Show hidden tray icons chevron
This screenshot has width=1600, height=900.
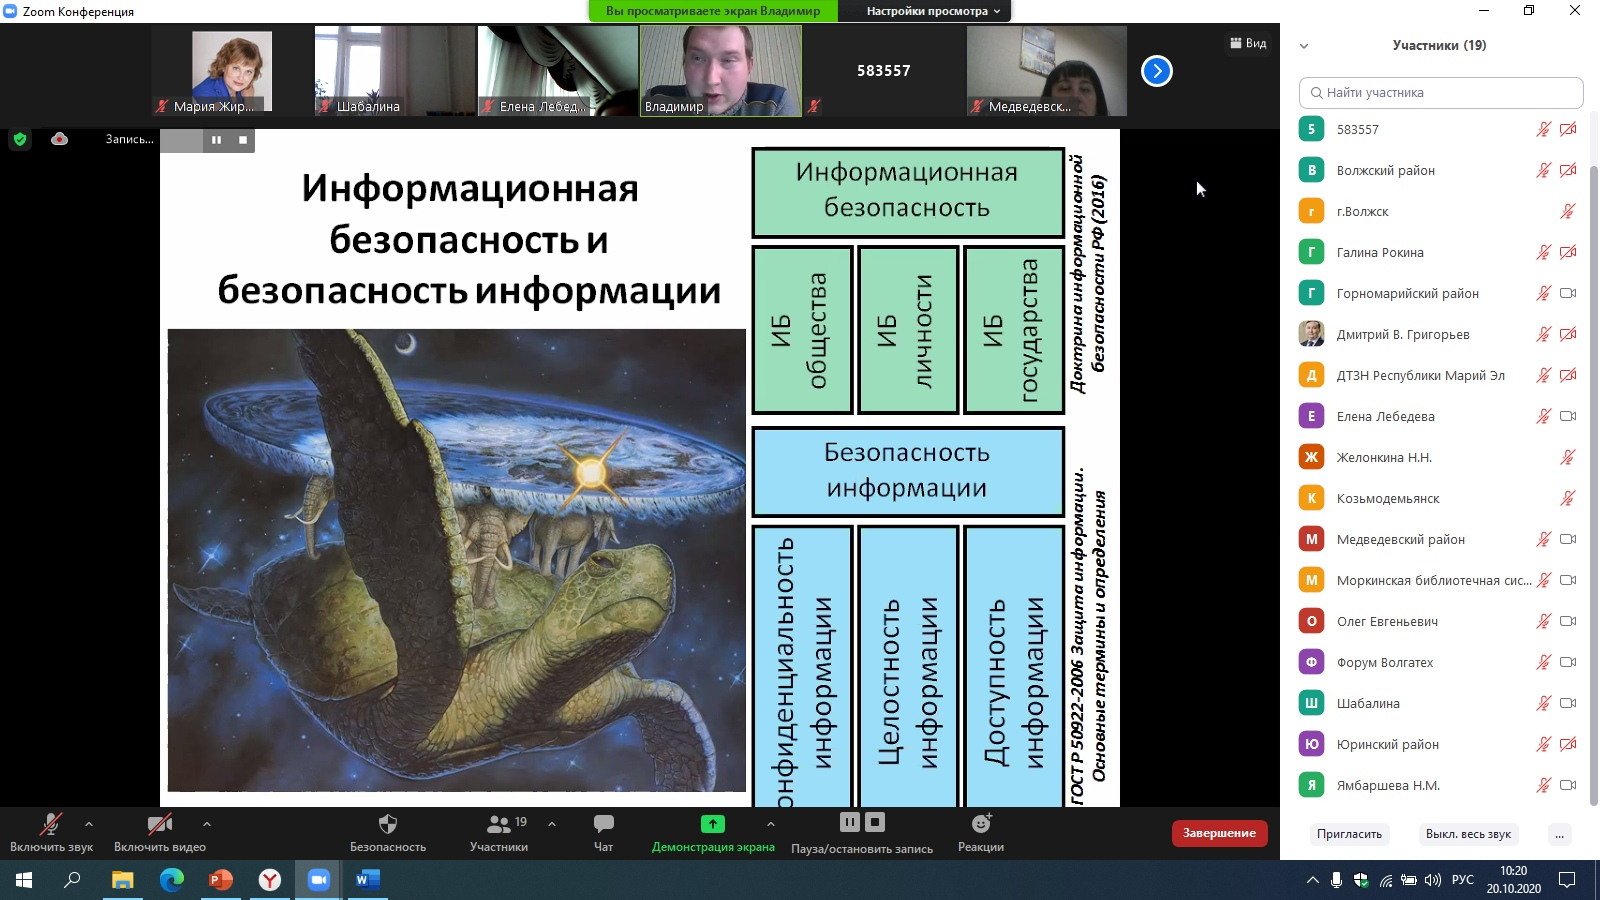click(x=1312, y=880)
